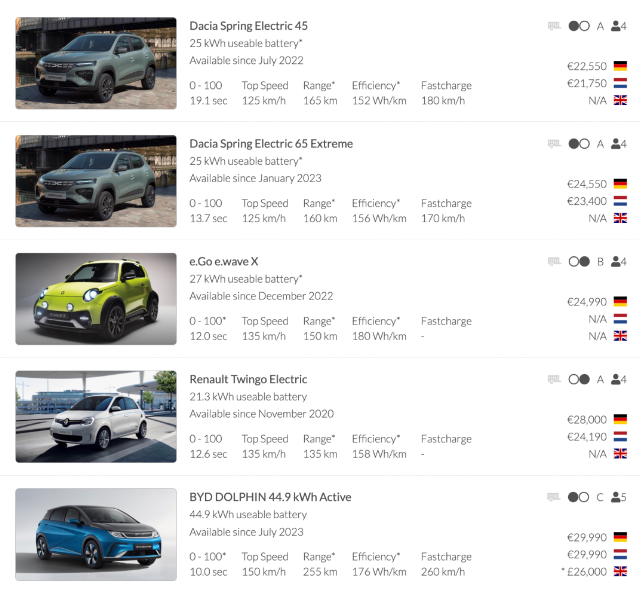
Task: Click seats icon for Renault Twingo Electric
Action: tap(618, 379)
